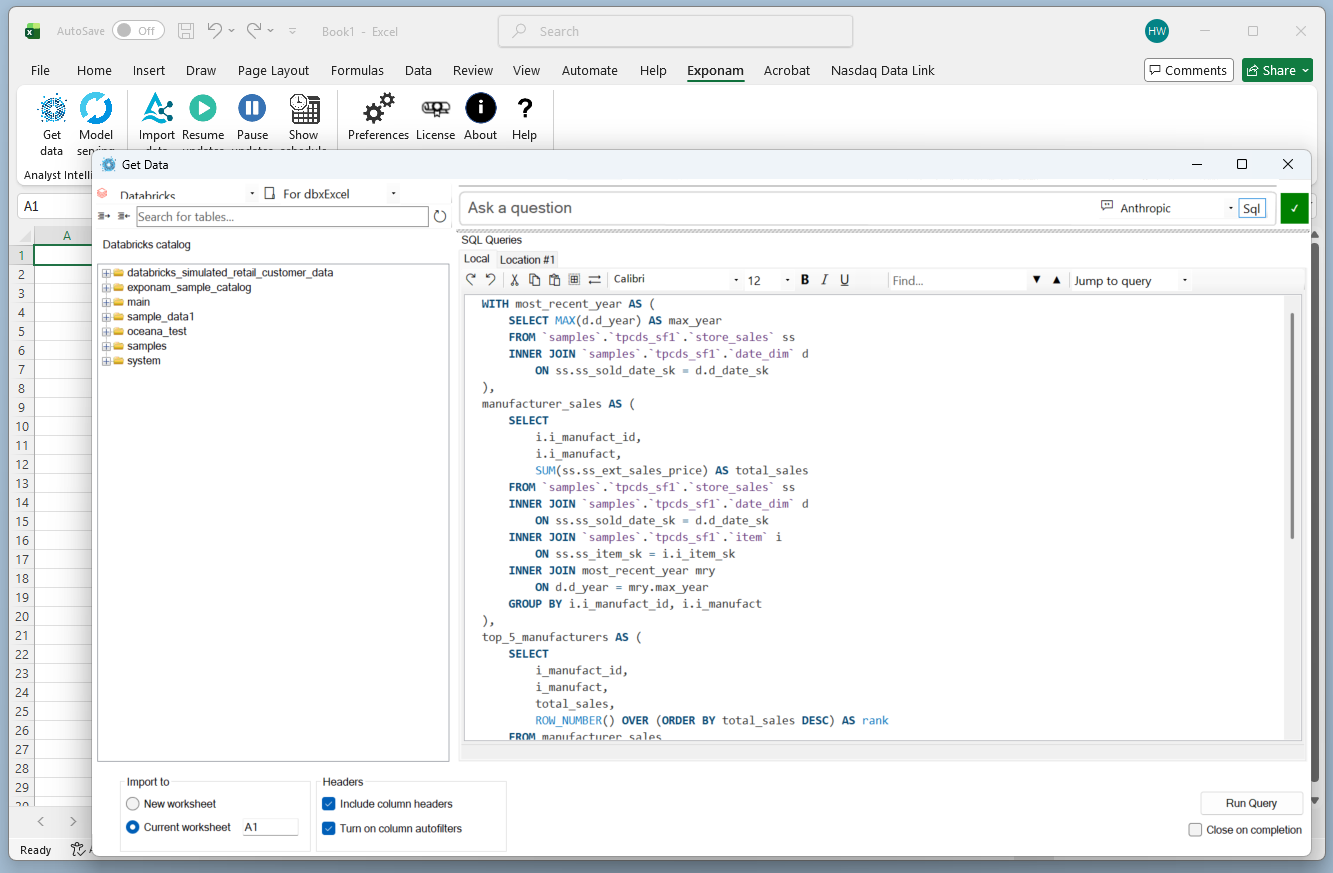Click the find next down-arrow icon

tap(1037, 280)
